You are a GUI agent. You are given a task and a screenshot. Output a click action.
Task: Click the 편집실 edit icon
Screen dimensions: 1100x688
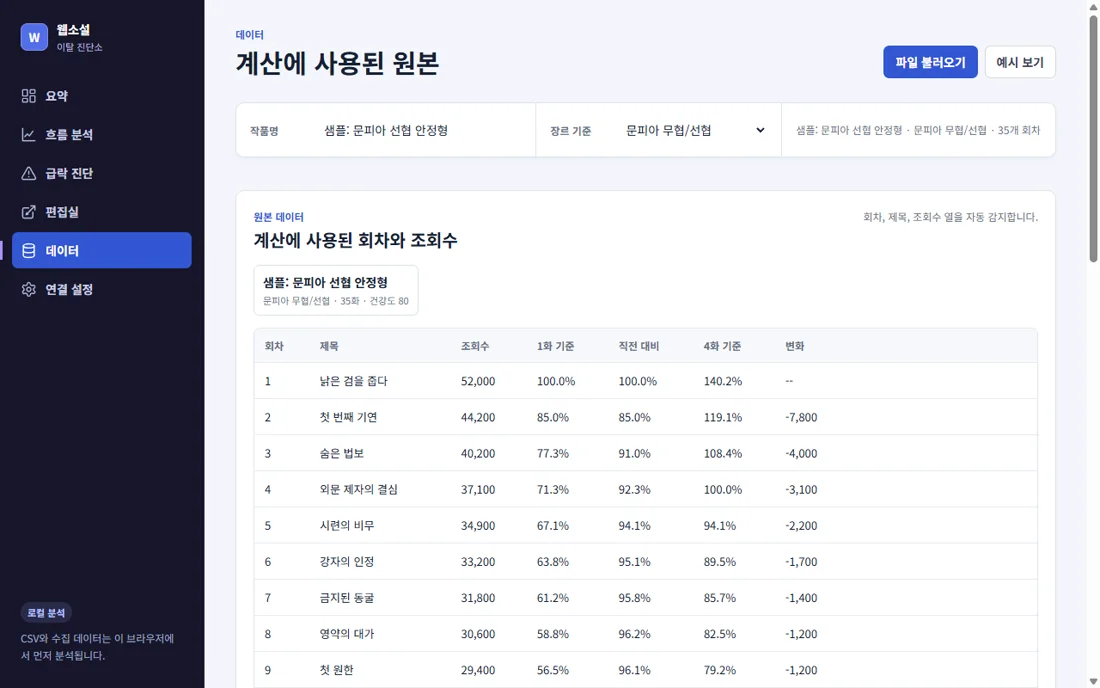point(29,212)
